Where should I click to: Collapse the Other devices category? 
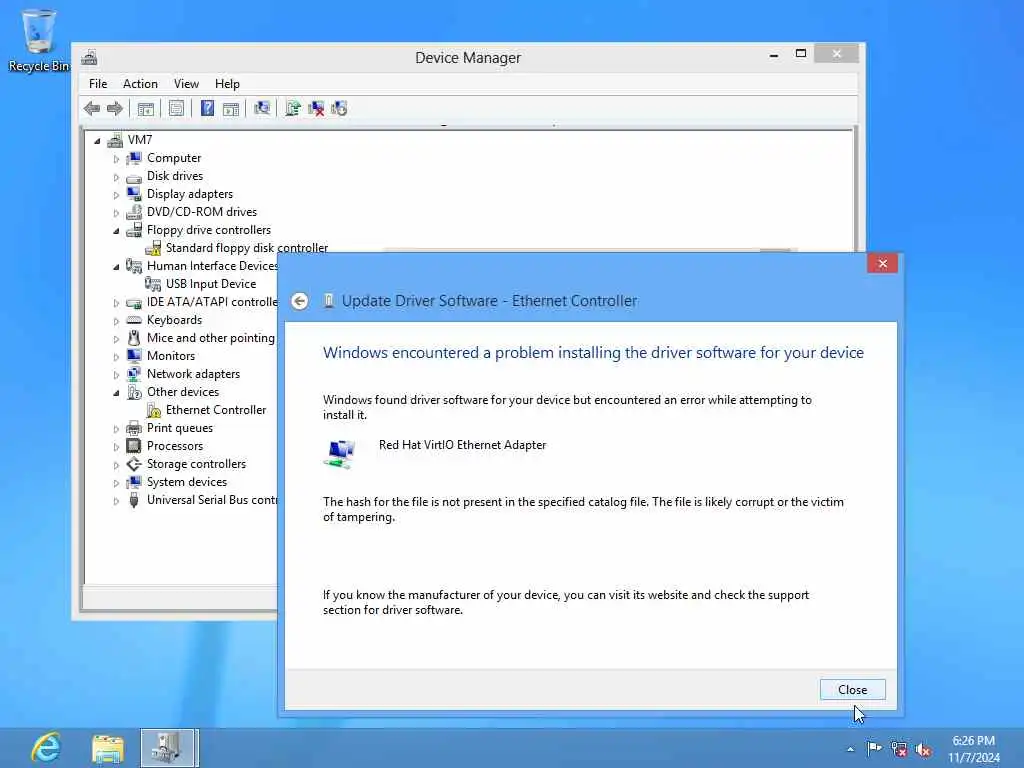tap(116, 392)
